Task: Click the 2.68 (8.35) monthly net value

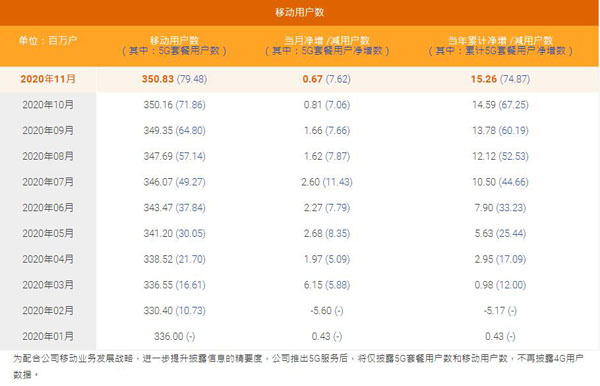Action: (x=327, y=233)
